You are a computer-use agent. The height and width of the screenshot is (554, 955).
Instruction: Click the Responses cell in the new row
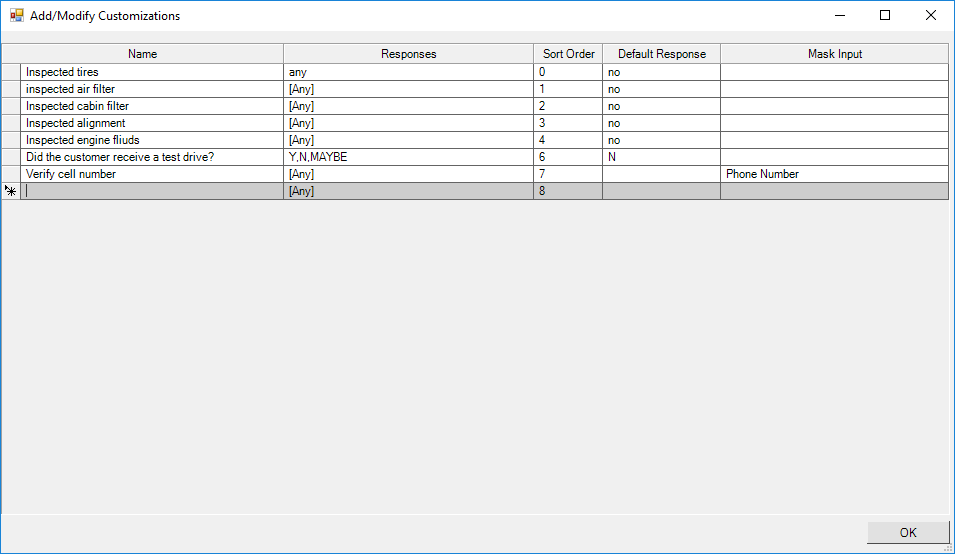pyautogui.click(x=409, y=191)
